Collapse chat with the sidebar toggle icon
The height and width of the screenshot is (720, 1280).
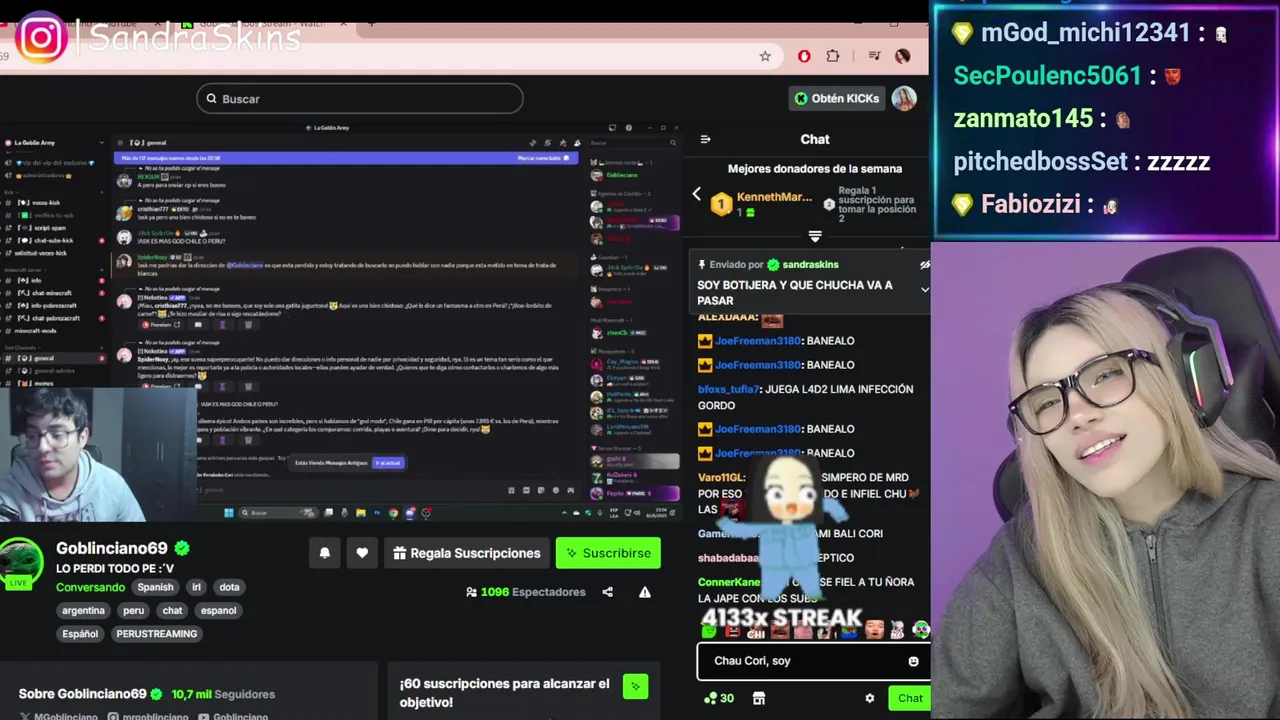point(705,139)
